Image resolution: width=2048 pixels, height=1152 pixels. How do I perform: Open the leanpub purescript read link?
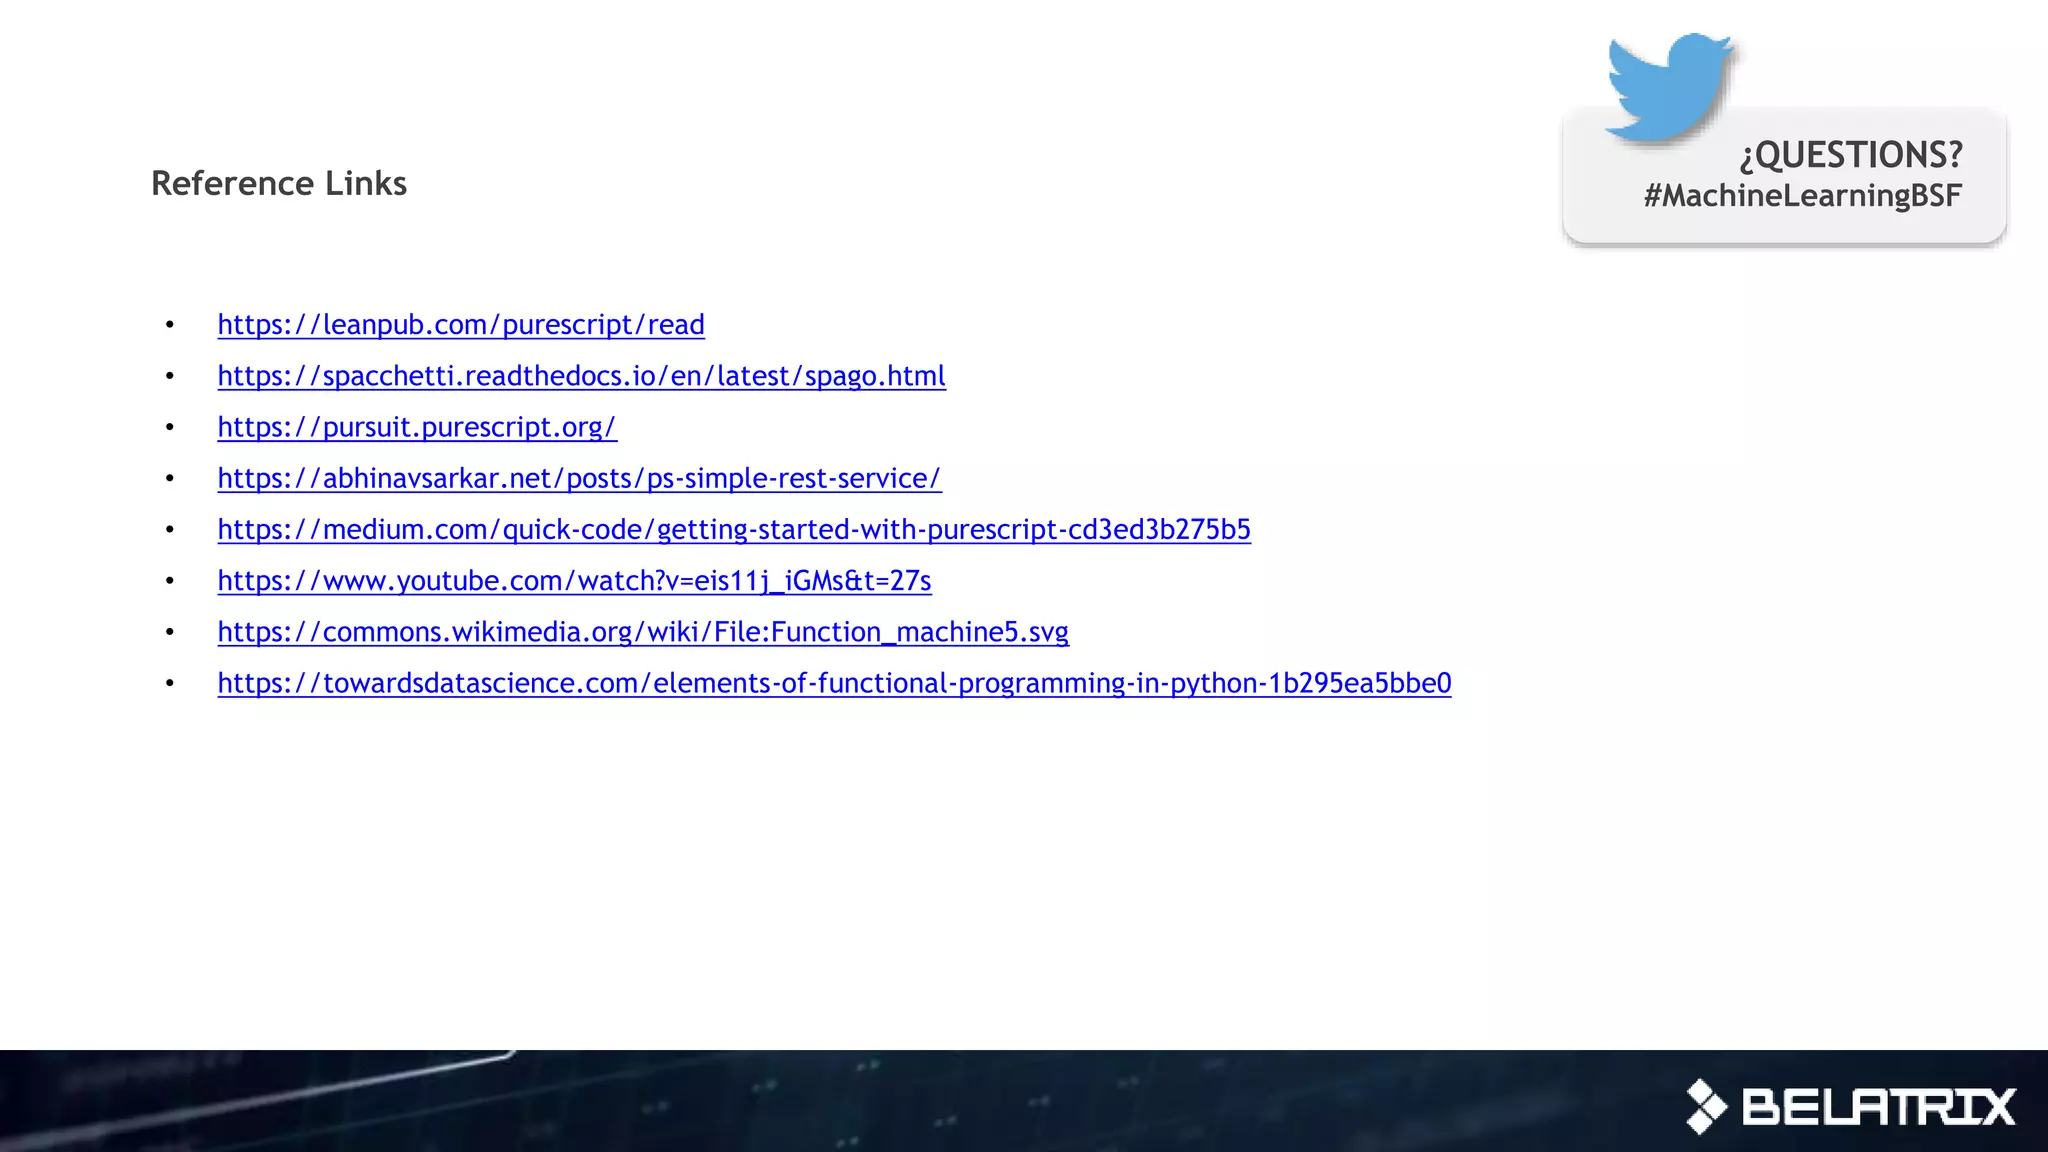click(461, 325)
